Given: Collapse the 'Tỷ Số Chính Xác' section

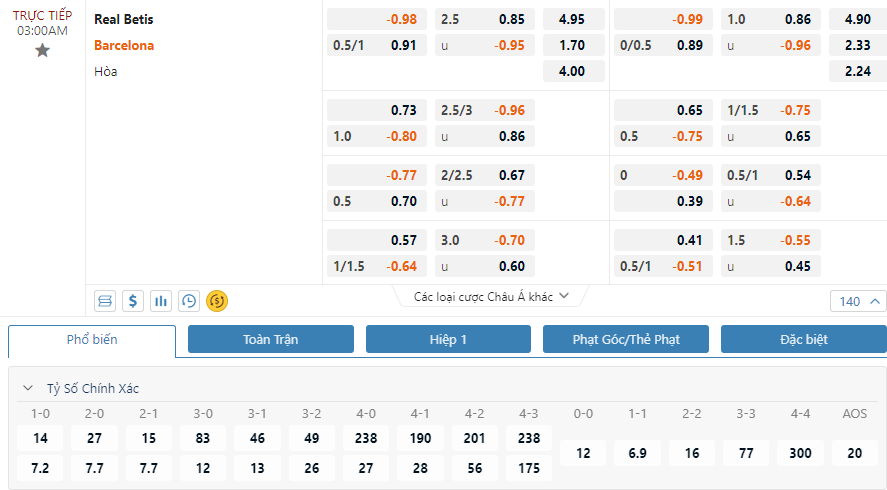Looking at the screenshot, I should pos(27,388).
